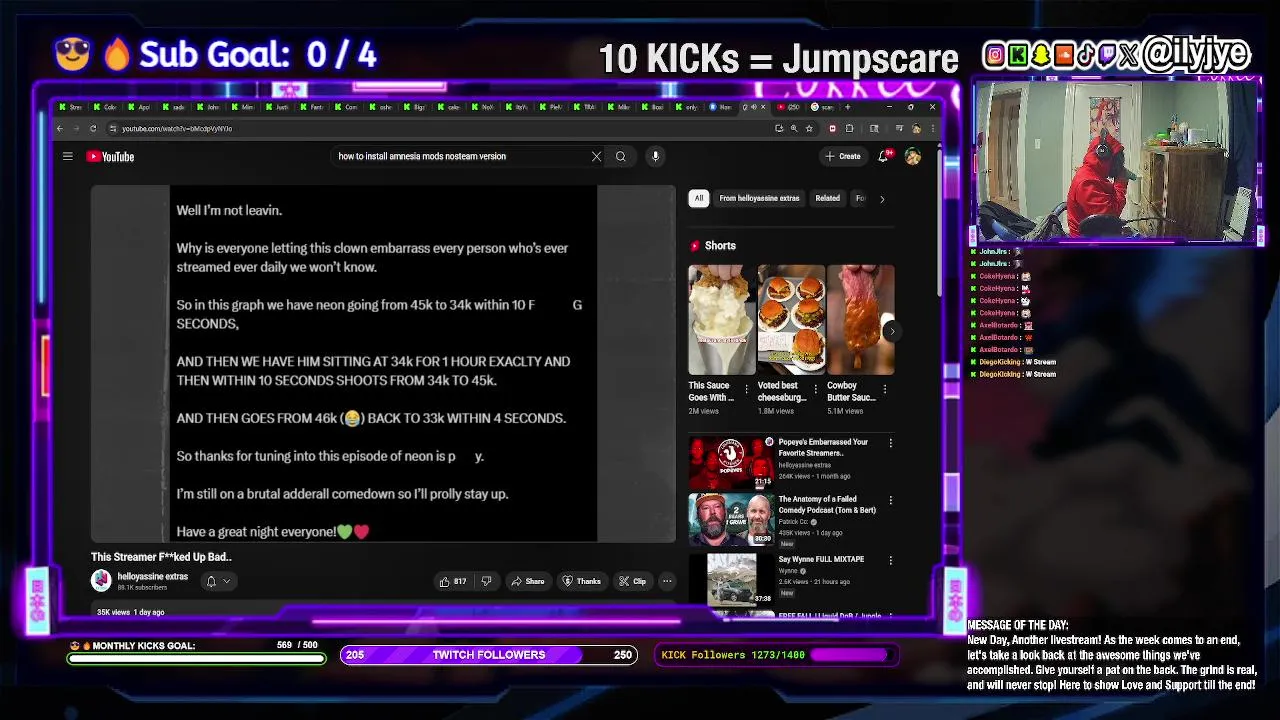Bookmark this page with the star icon
1280x720 pixels.
point(809,128)
